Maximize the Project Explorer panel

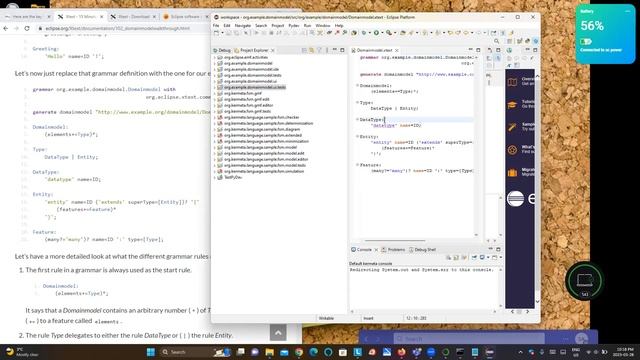342,50
